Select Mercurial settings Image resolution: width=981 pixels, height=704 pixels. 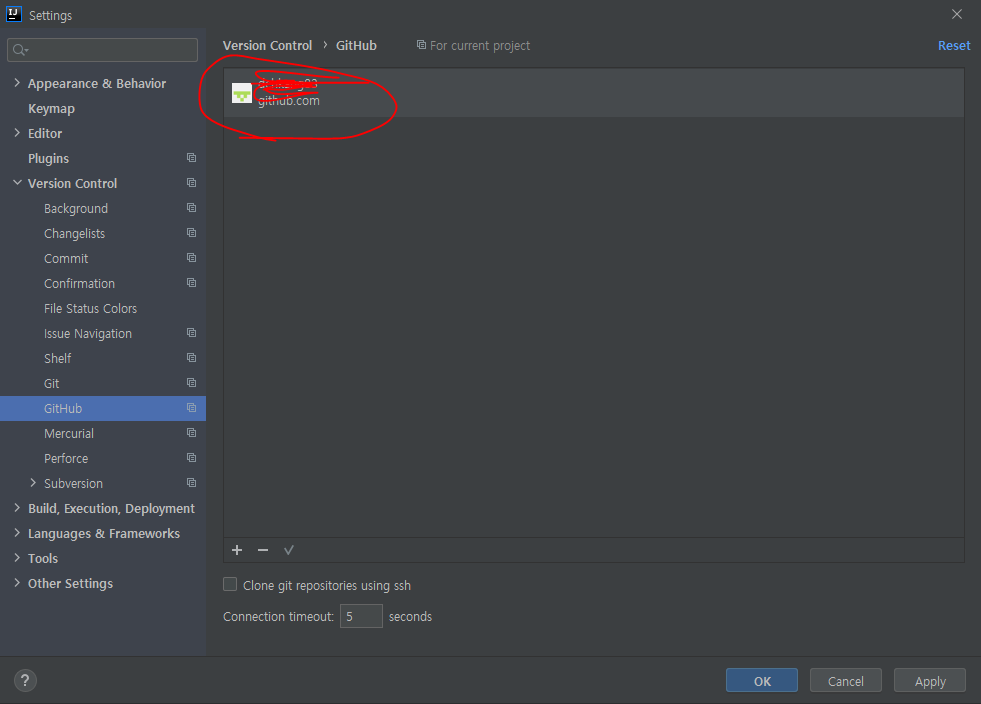click(x=69, y=434)
